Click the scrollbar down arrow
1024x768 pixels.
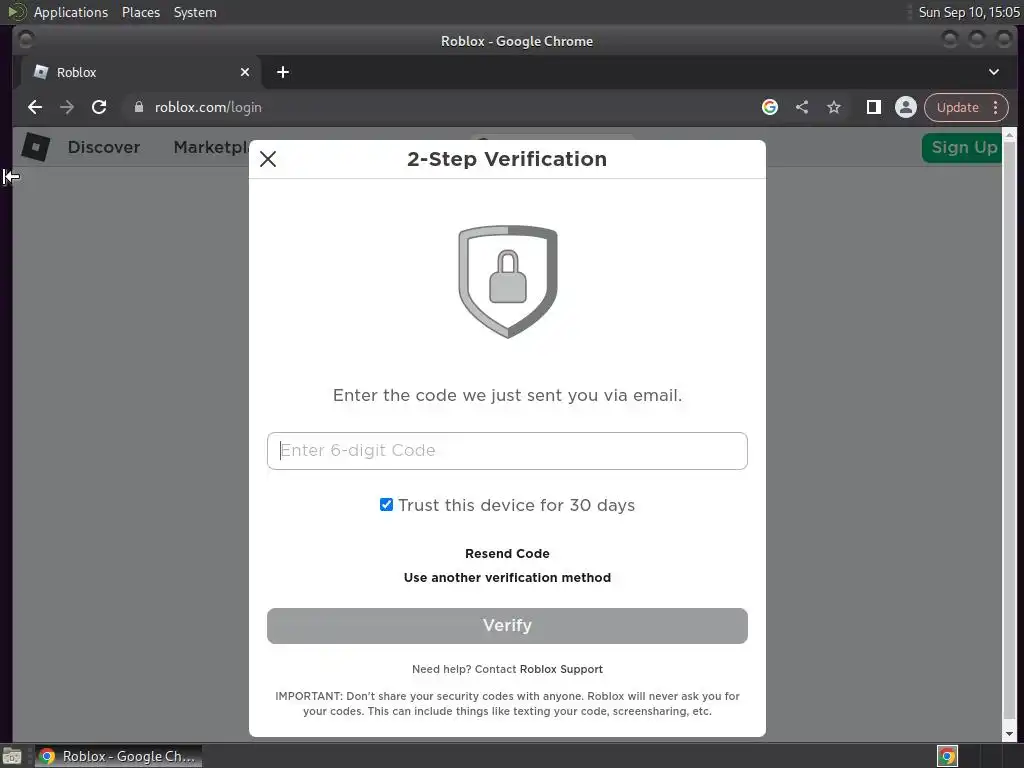click(1009, 734)
